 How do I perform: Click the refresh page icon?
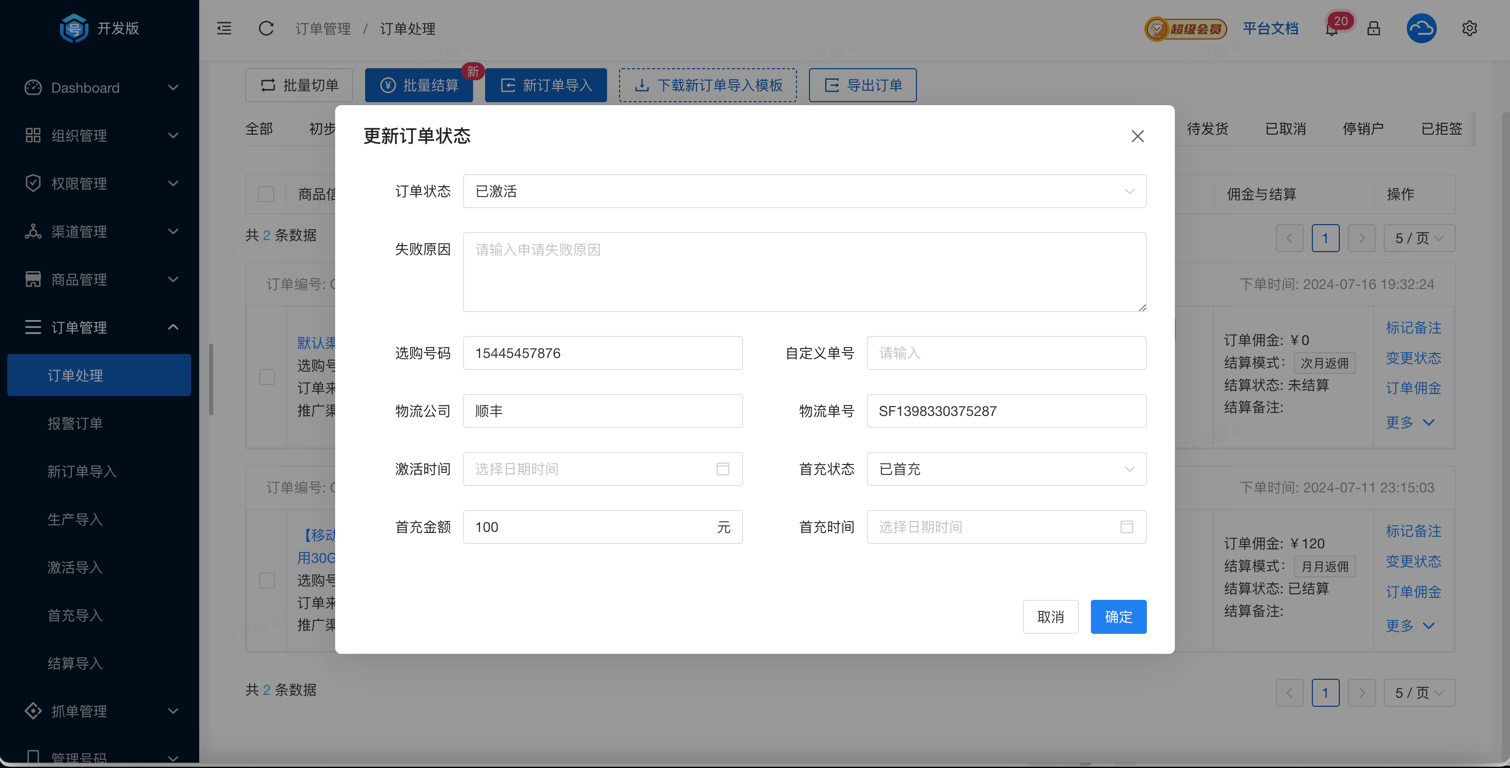[x=266, y=28]
